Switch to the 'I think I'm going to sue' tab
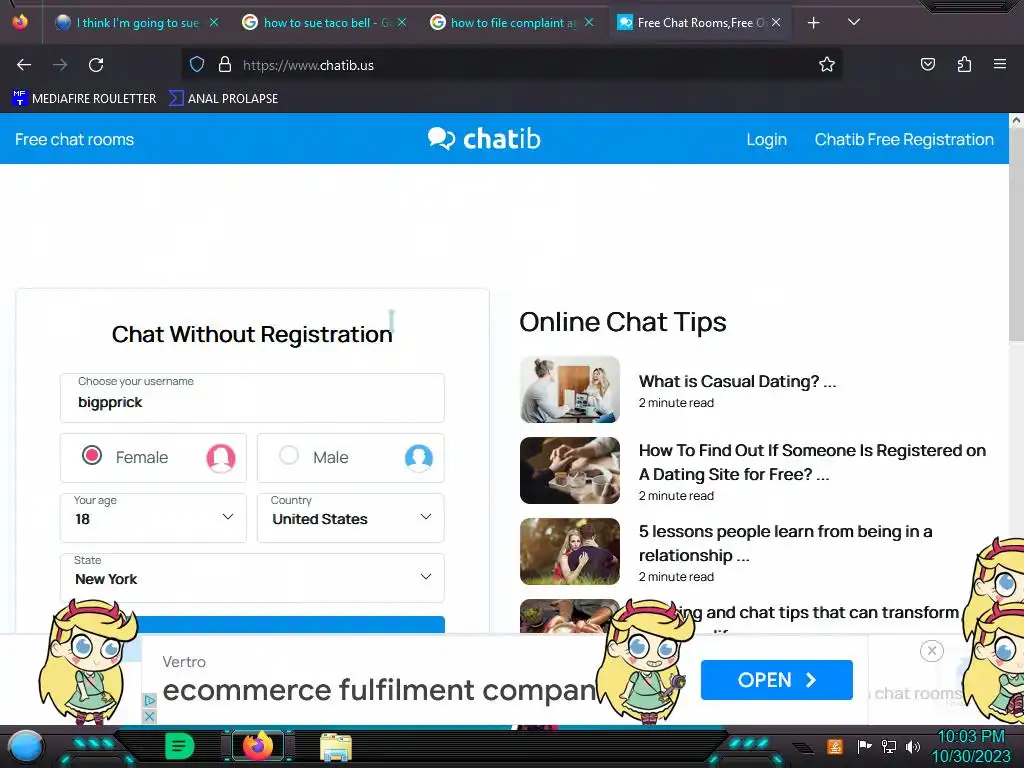This screenshot has height=768, width=1024. pos(137,23)
